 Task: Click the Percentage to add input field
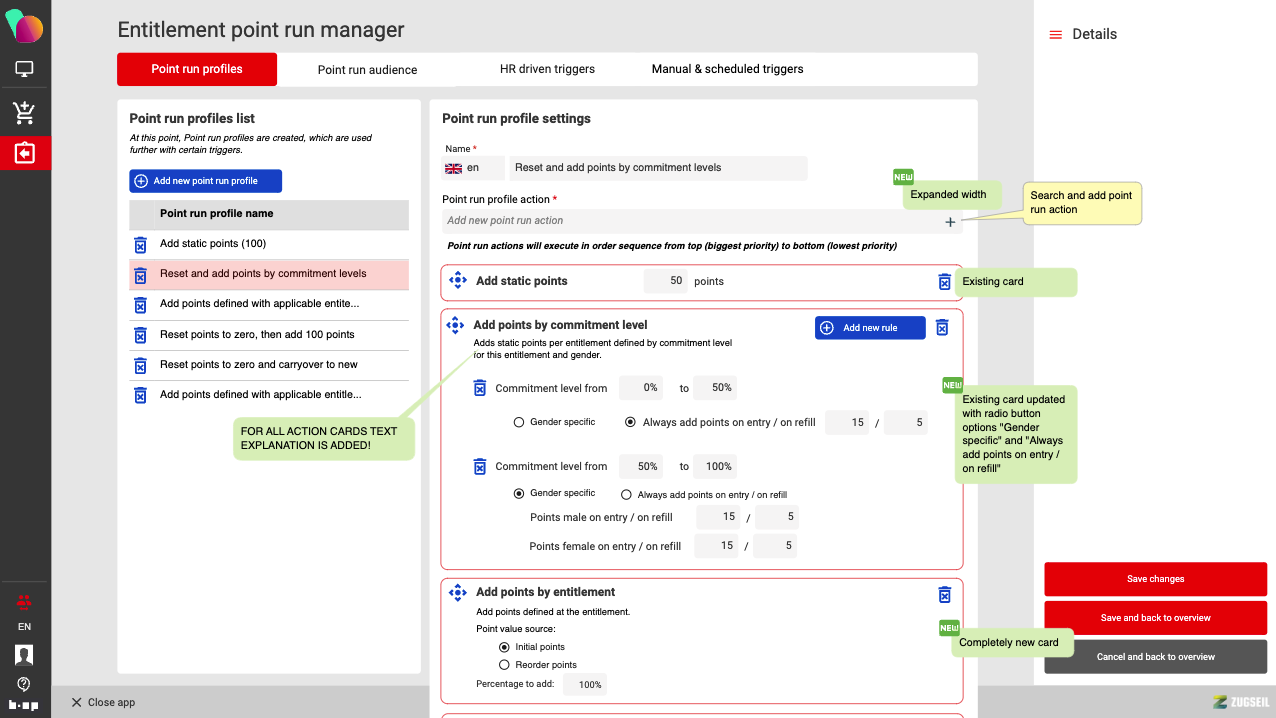coord(585,685)
